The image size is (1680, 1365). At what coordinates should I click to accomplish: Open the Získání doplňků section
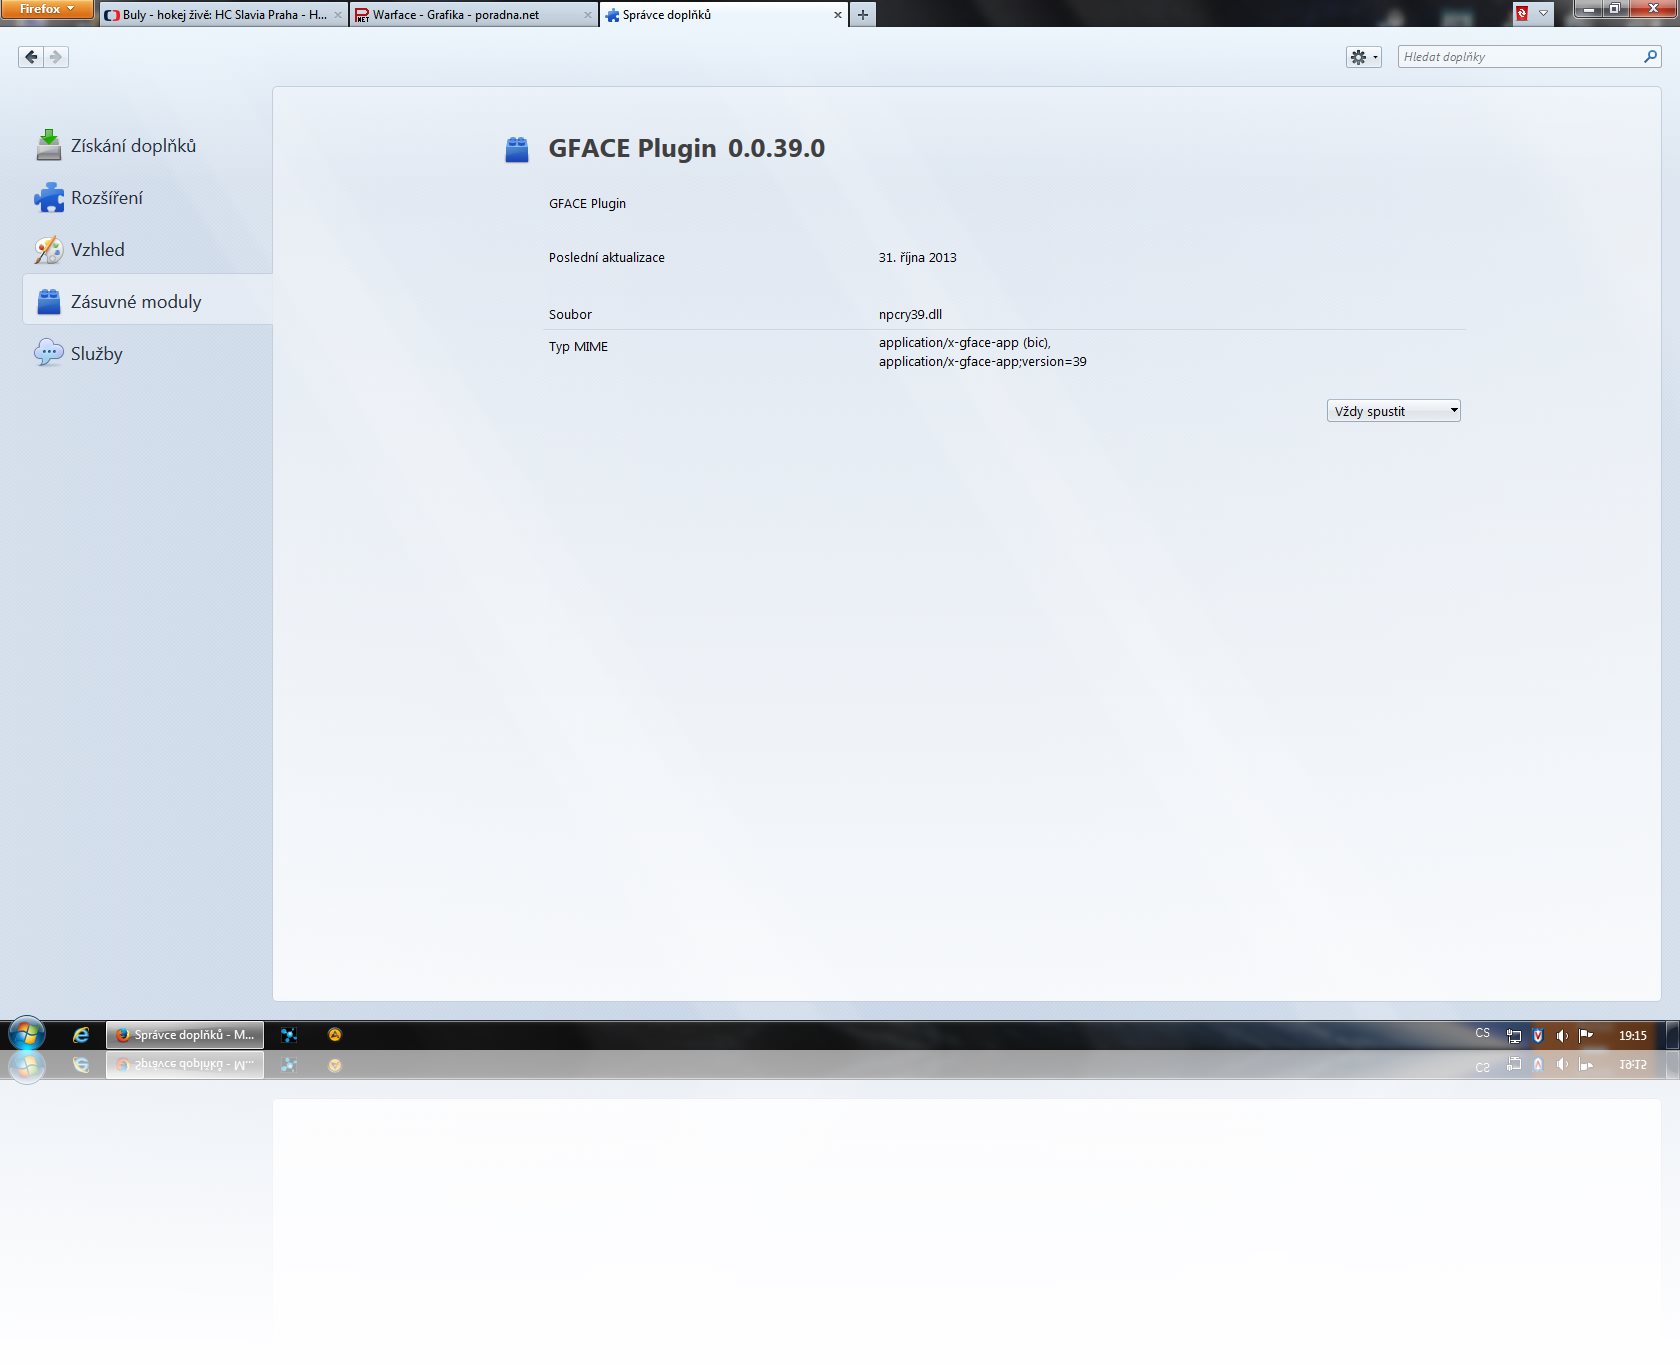tap(133, 146)
